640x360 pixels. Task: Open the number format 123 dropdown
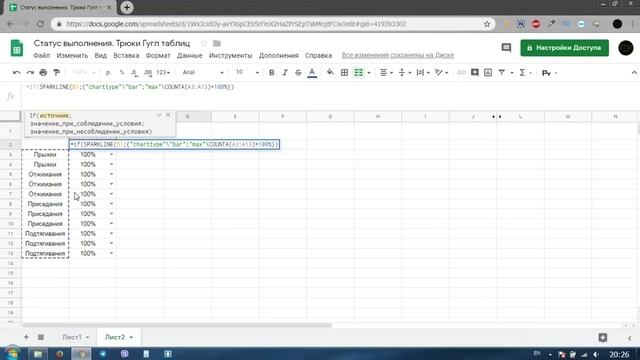coord(163,73)
